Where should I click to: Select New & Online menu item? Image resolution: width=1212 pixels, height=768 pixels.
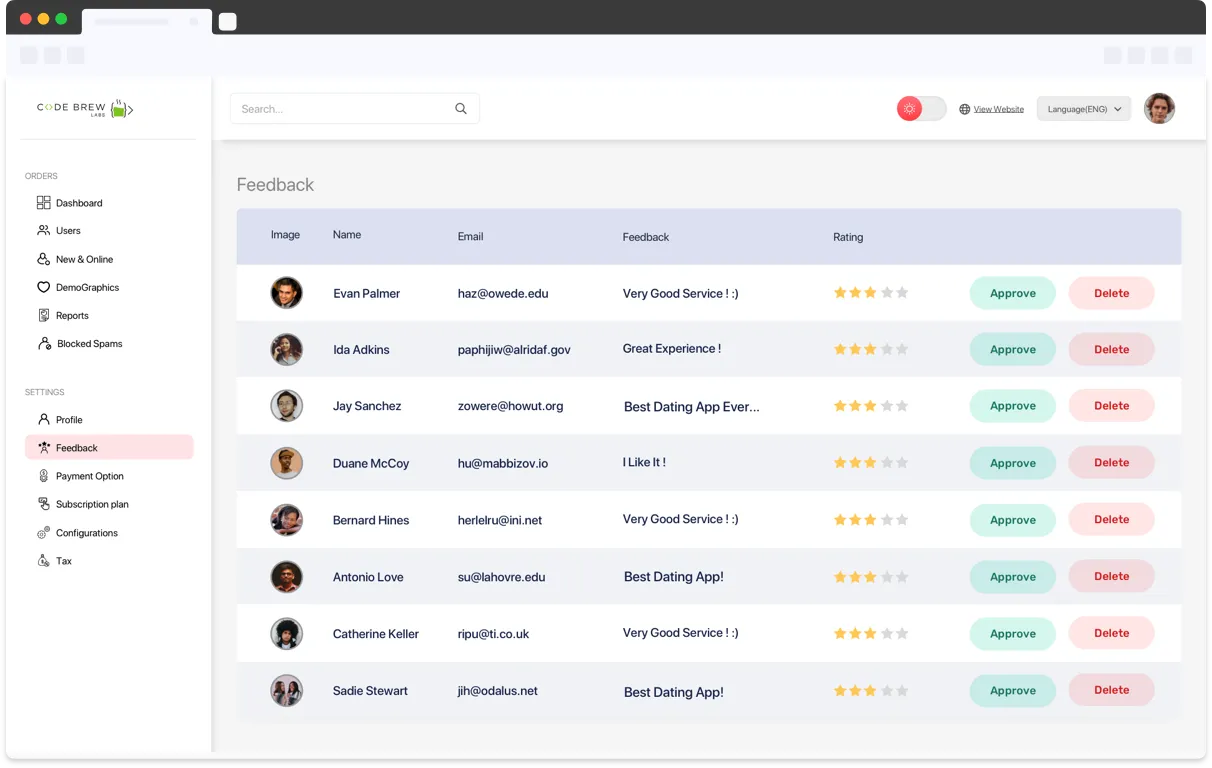(x=84, y=259)
